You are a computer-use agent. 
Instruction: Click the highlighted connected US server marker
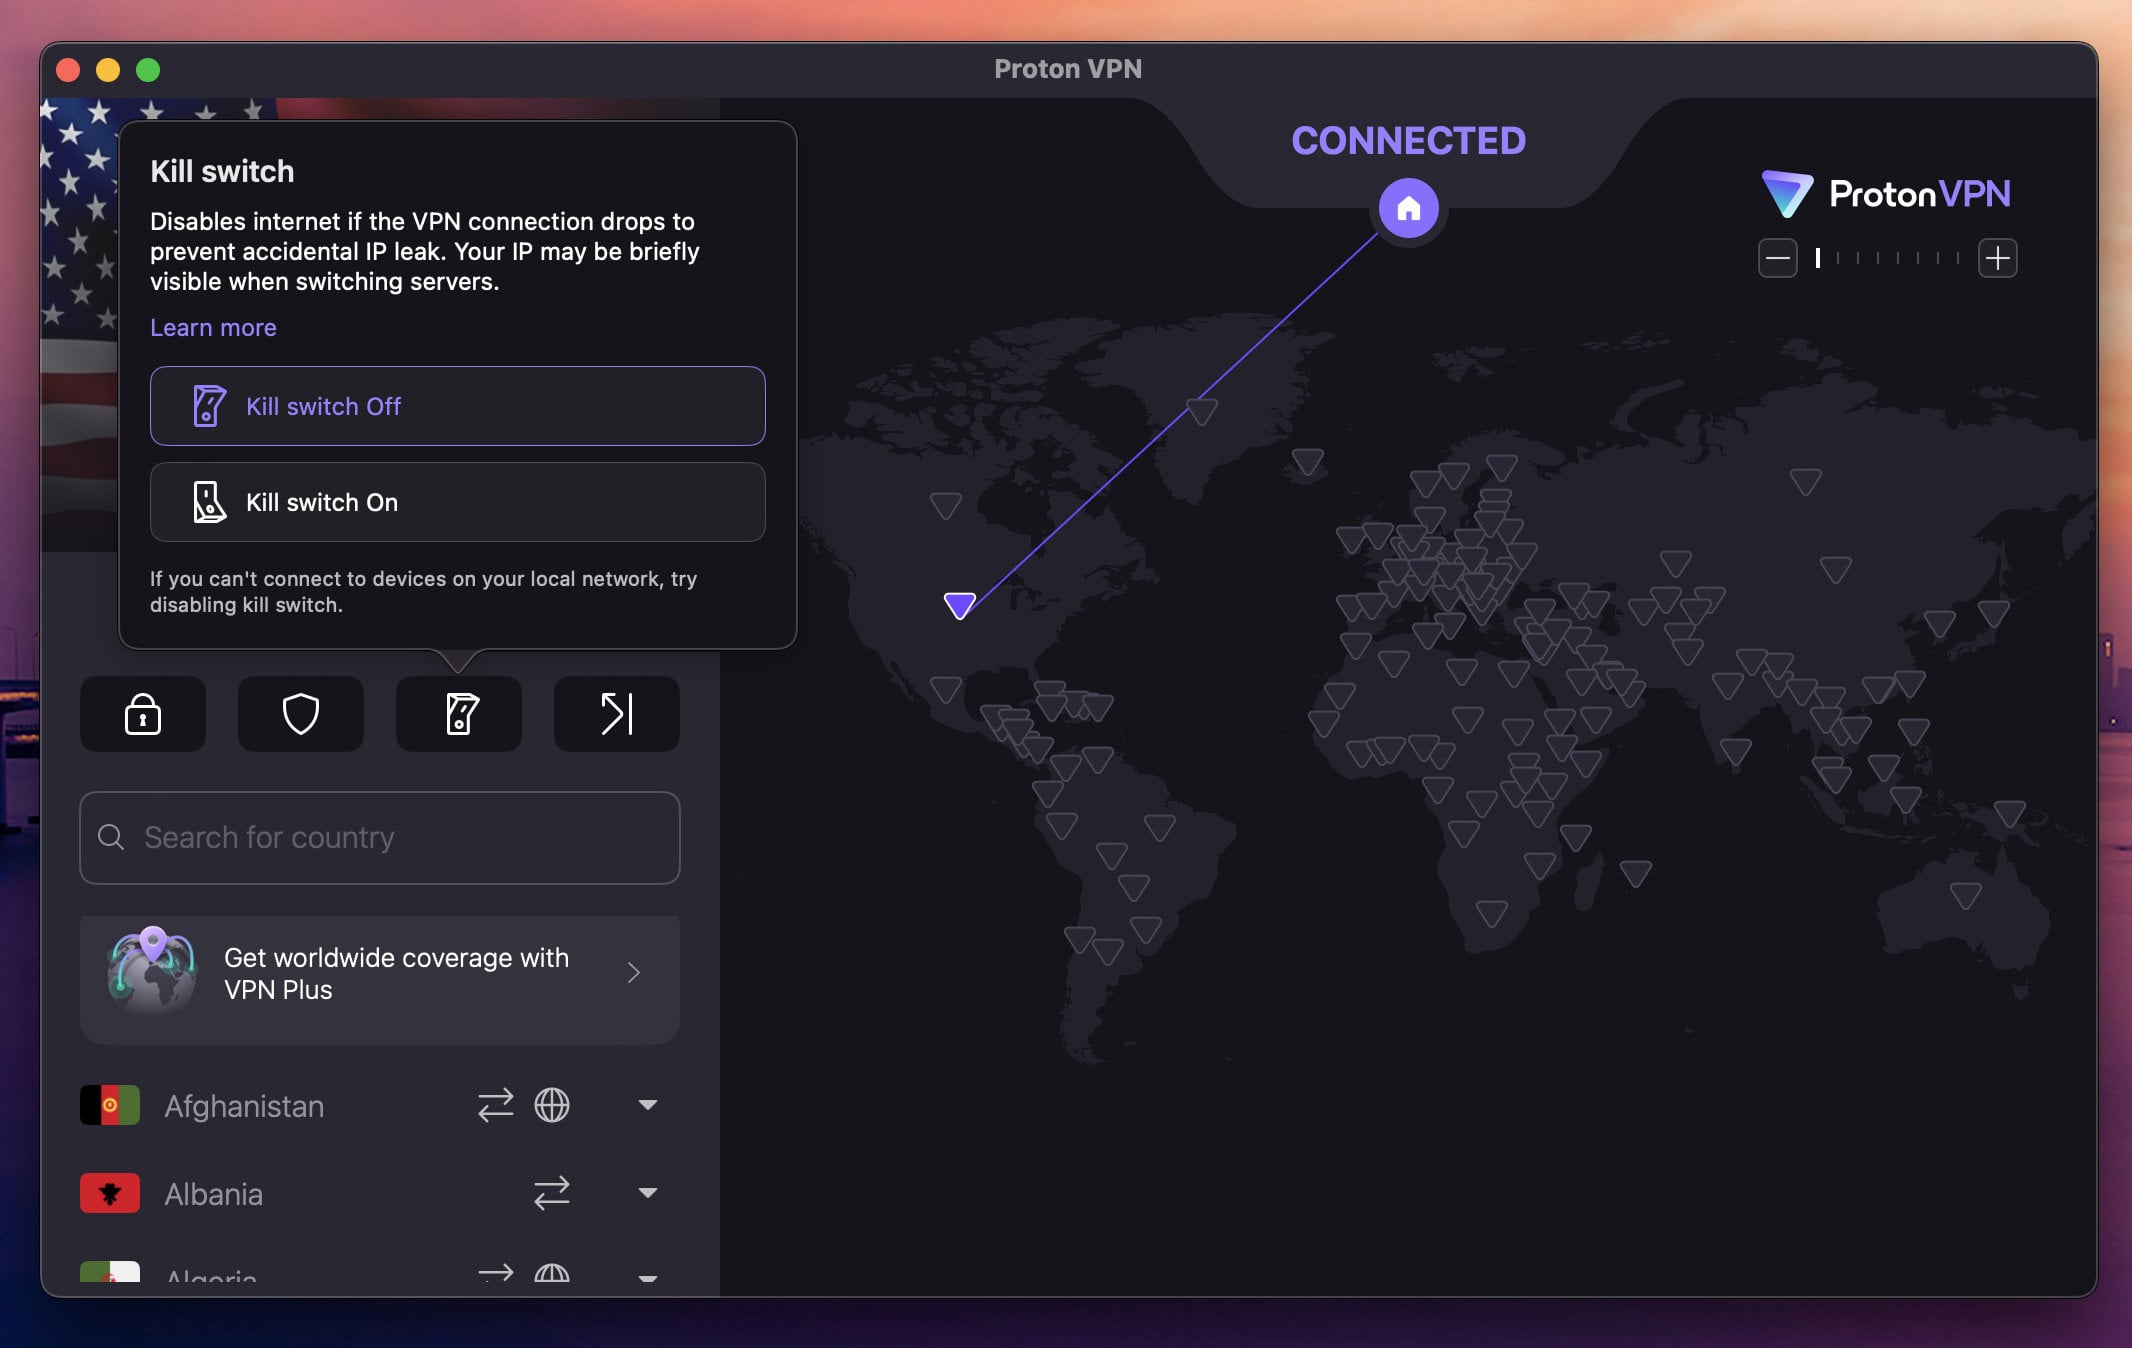coord(960,604)
